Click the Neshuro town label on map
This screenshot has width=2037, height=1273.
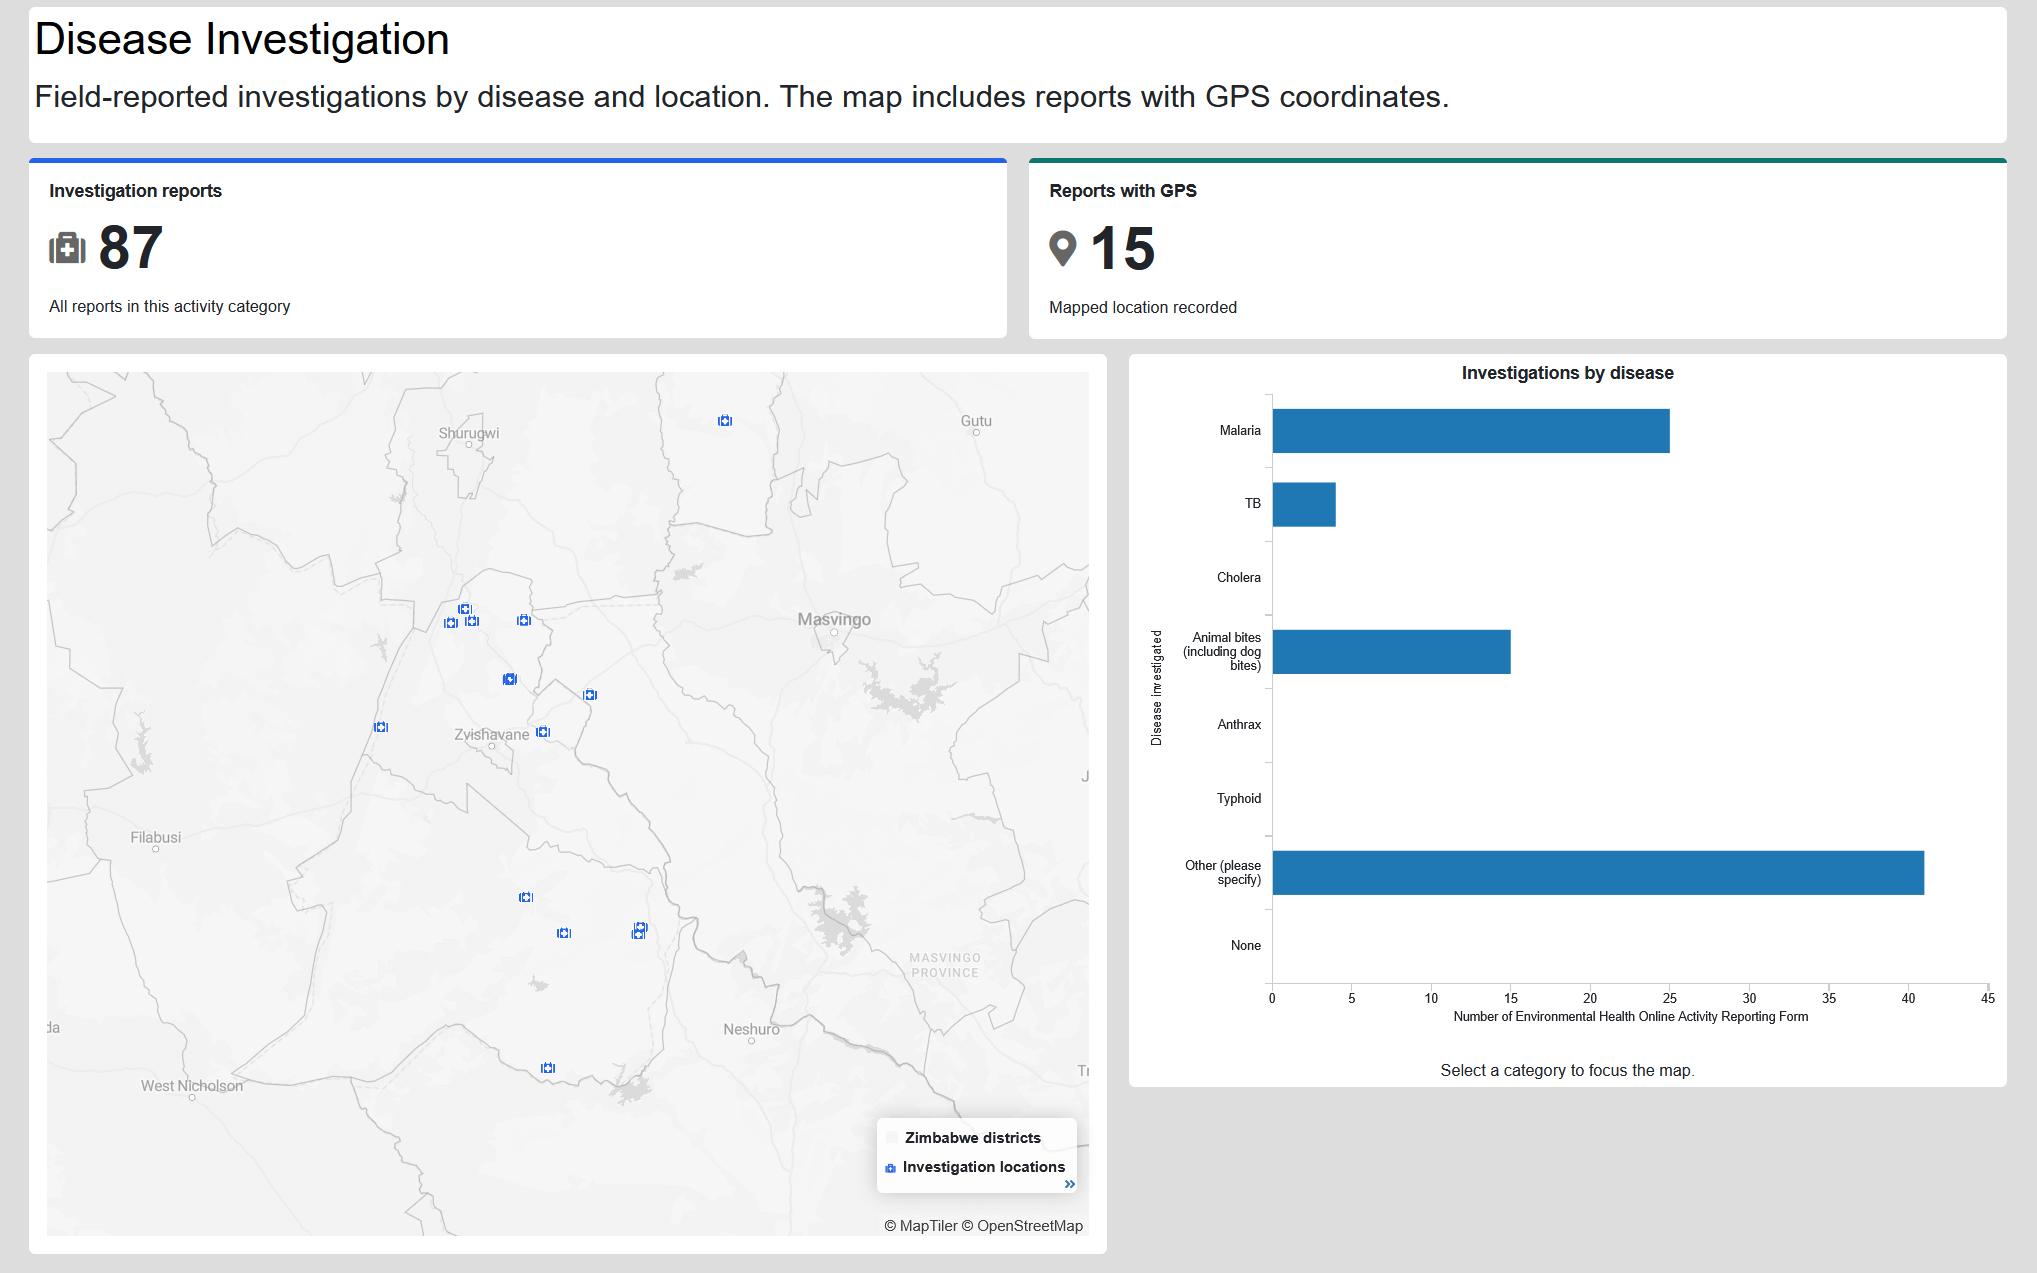(751, 1029)
